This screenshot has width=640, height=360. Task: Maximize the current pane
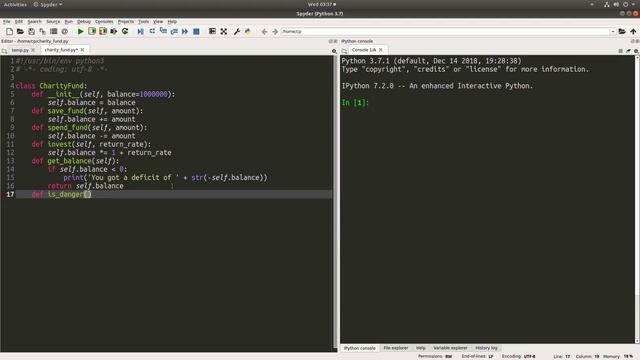tap(212, 31)
